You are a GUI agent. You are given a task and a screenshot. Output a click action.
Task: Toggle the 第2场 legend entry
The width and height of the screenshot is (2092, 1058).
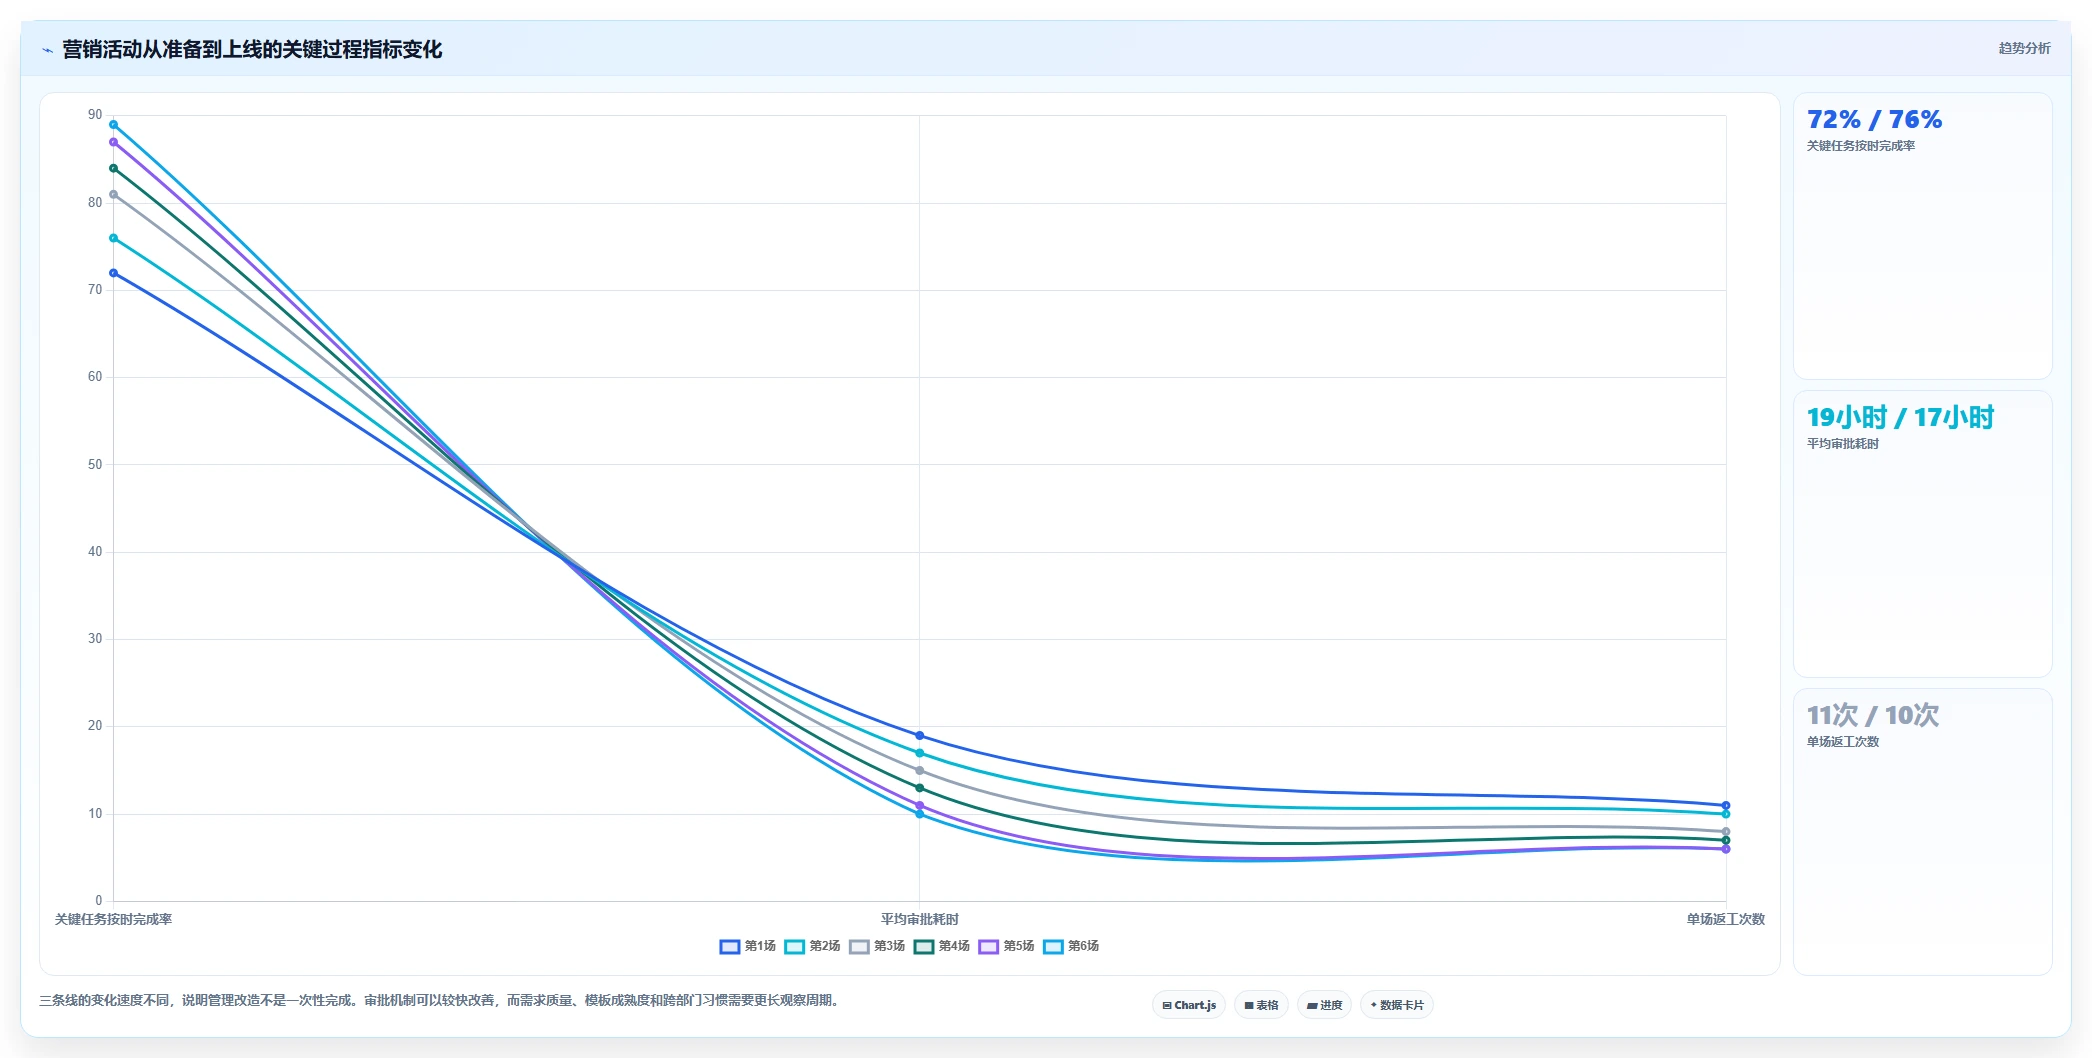point(813,946)
